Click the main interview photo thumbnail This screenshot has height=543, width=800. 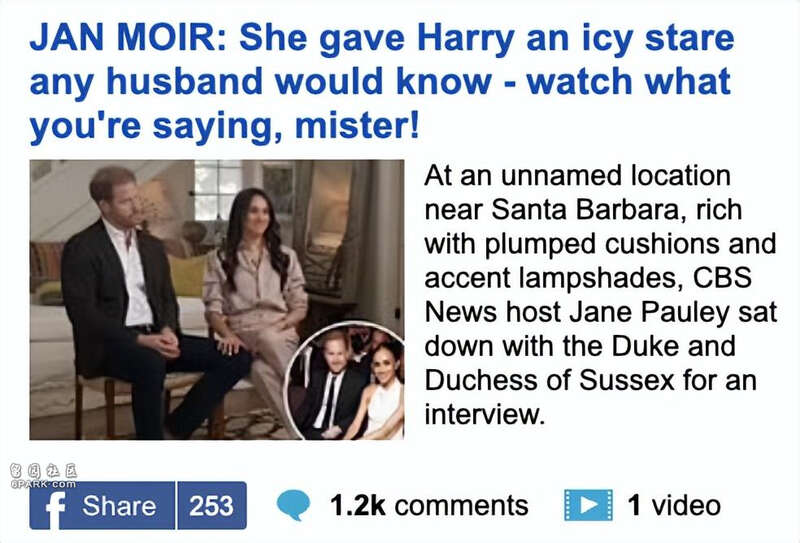pyautogui.click(x=217, y=300)
